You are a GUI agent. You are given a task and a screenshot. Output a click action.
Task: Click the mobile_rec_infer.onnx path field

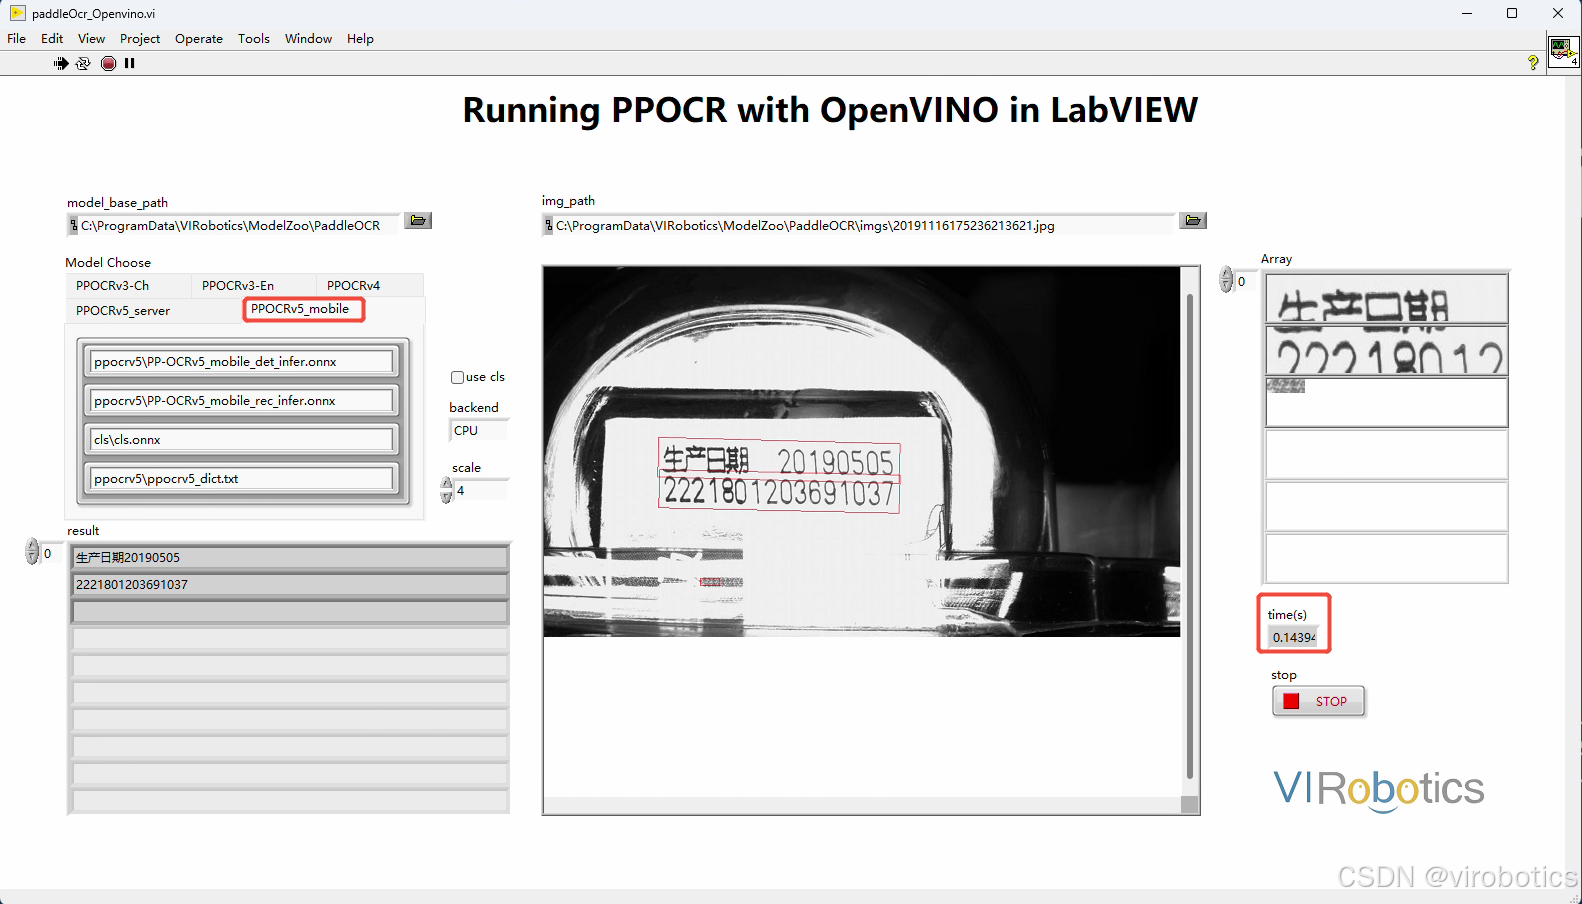pyautogui.click(x=241, y=401)
